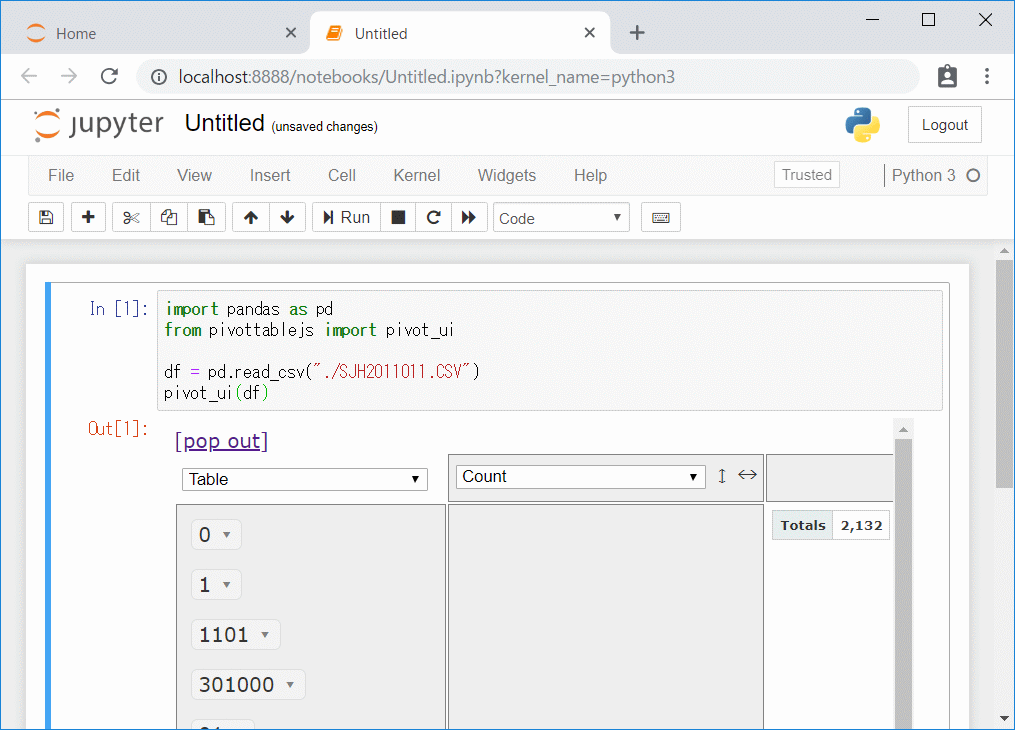Run the selected cell
This screenshot has height=730, width=1015.
pos(345,217)
